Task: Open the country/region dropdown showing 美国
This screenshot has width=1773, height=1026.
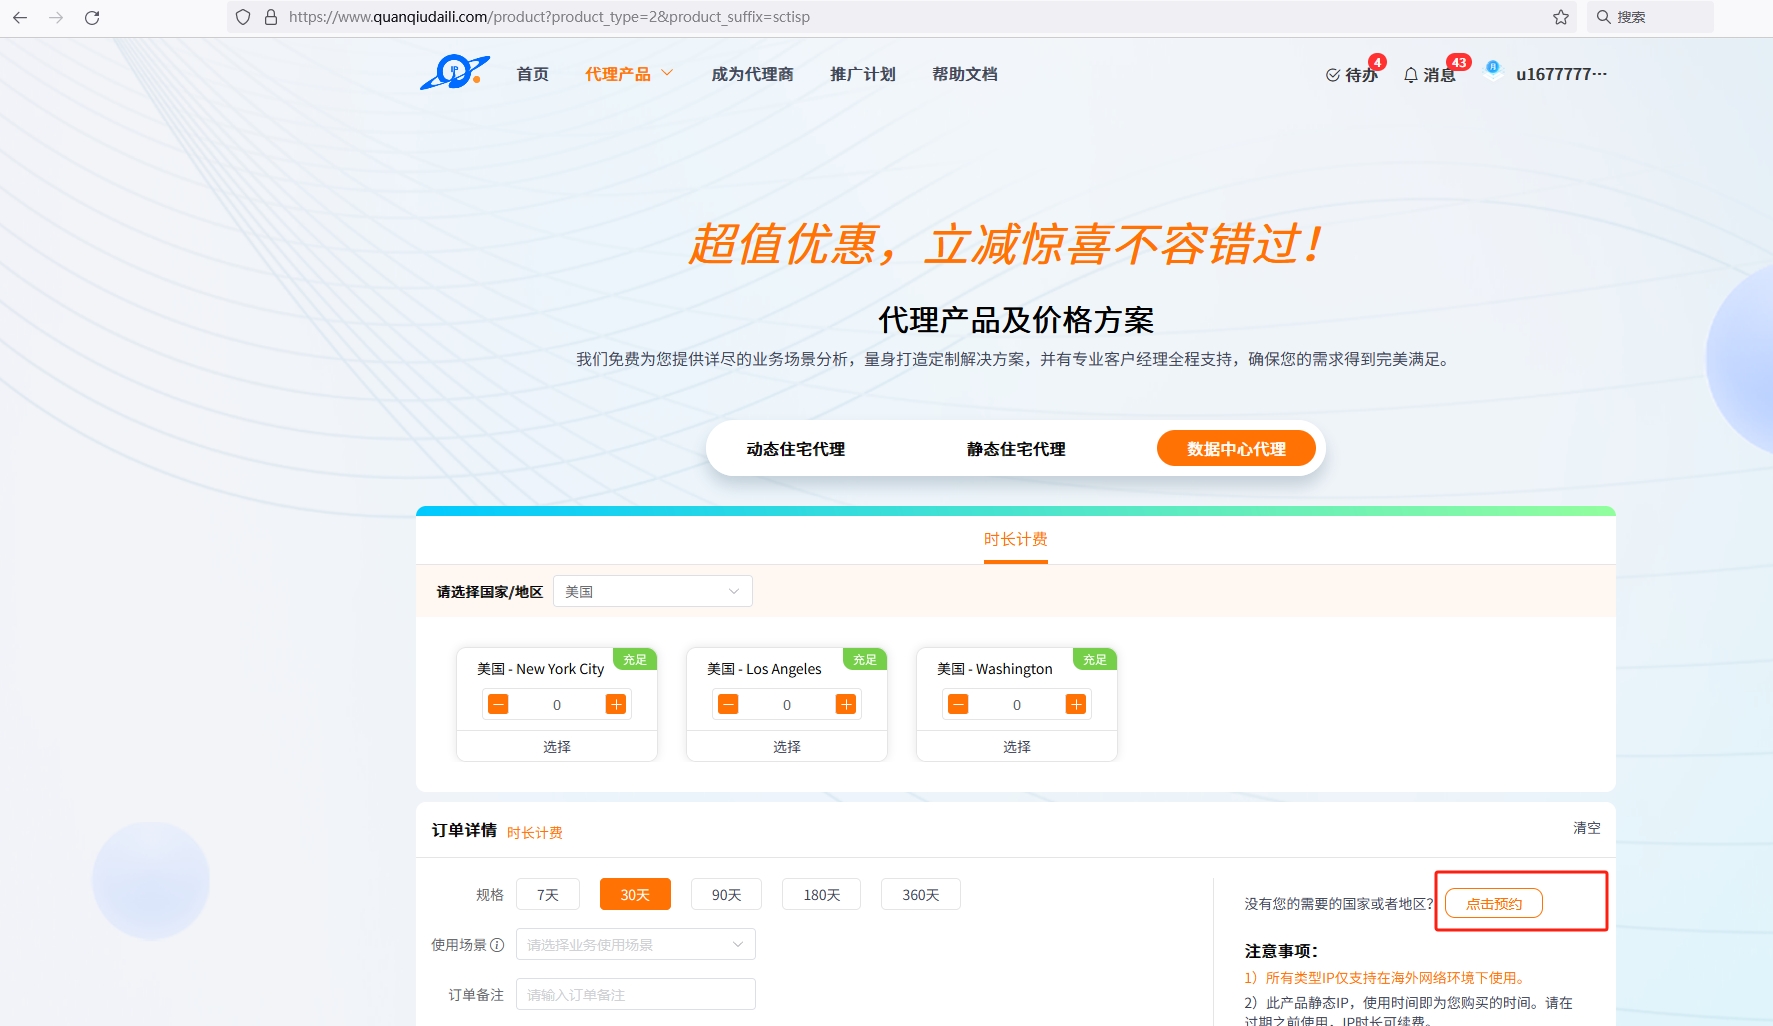Action: pos(652,591)
